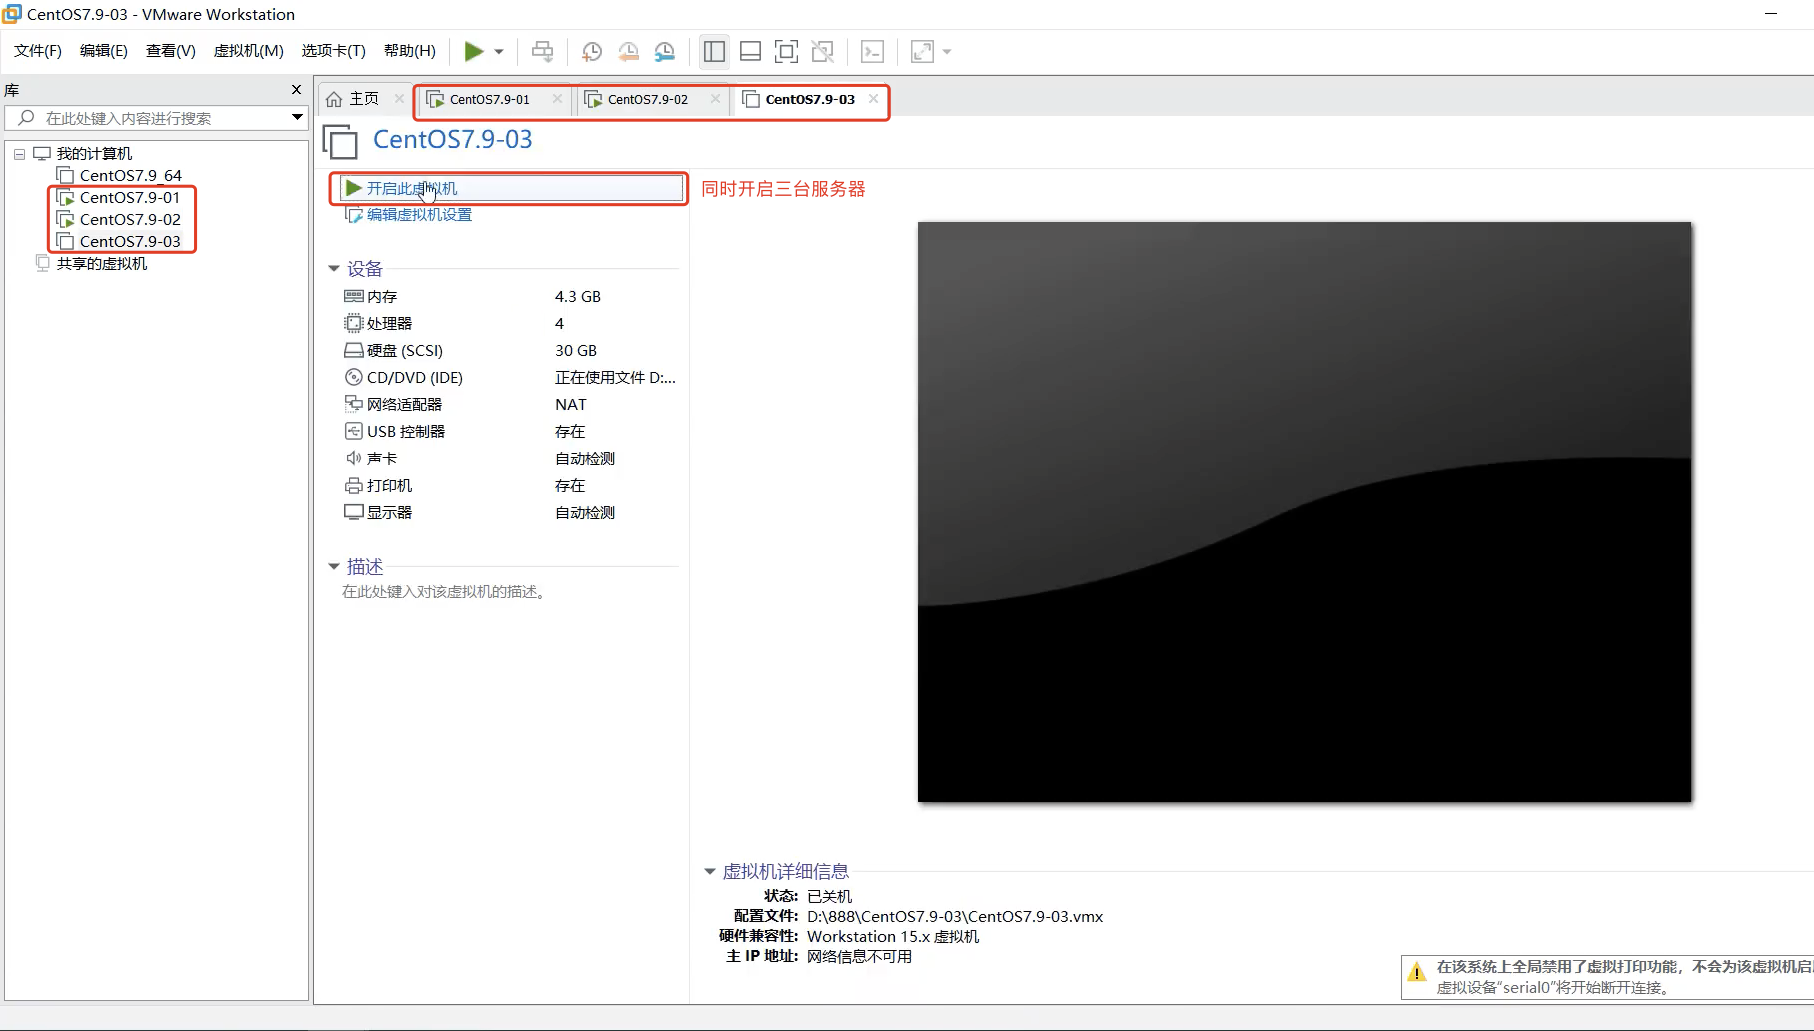This screenshot has height=1031, width=1814.
Task: Open the library search dropdown arrow
Action: tap(297, 118)
